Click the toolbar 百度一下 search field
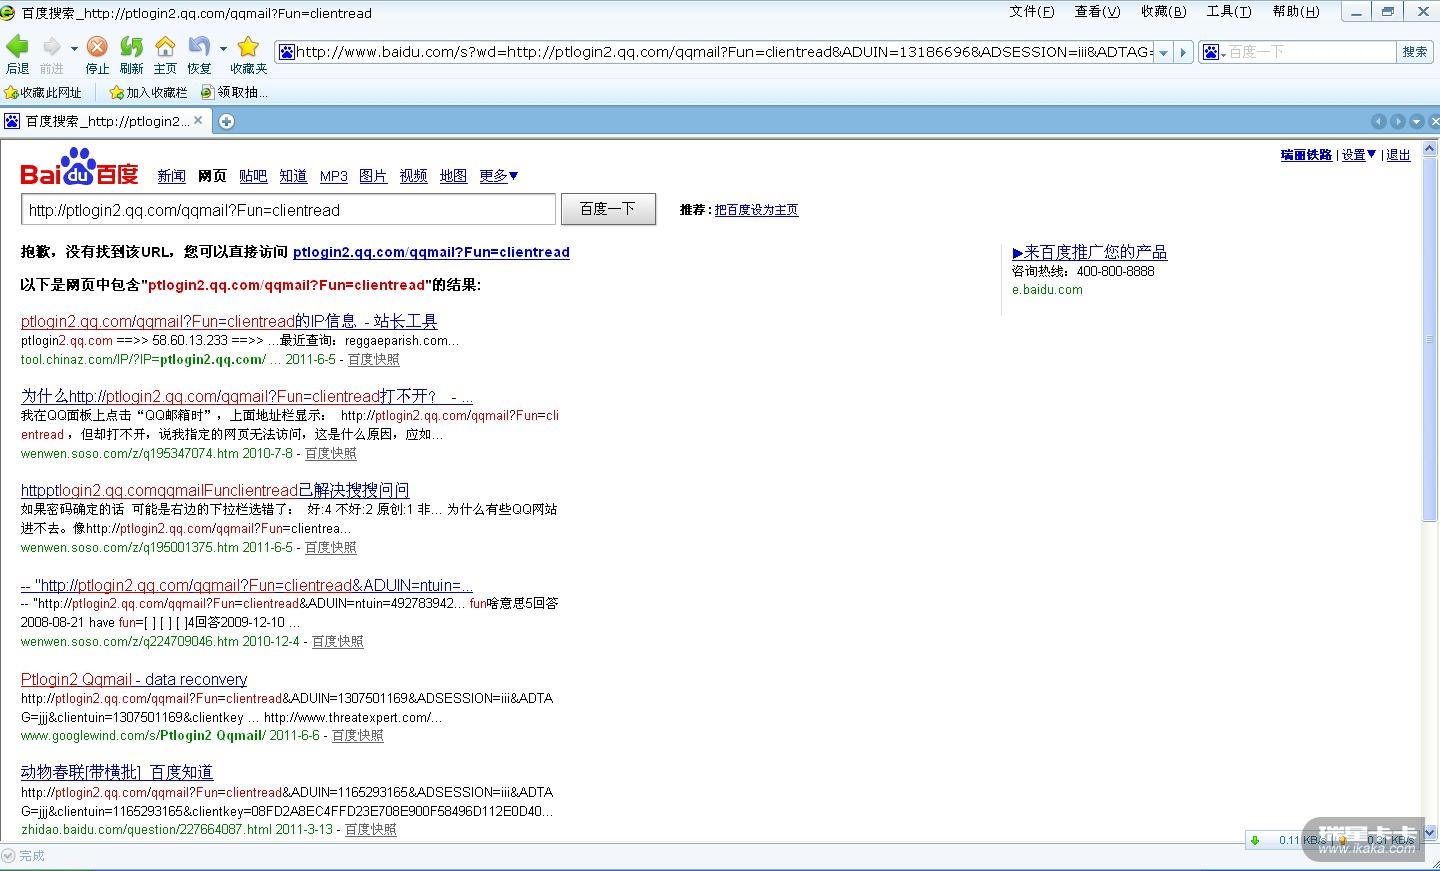1440x871 pixels. pos(1310,52)
